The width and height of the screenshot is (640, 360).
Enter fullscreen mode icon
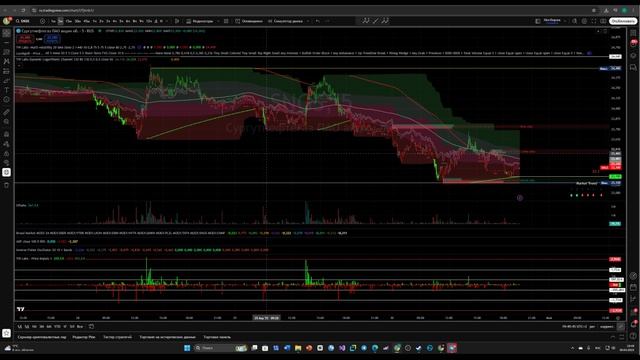coord(594,21)
